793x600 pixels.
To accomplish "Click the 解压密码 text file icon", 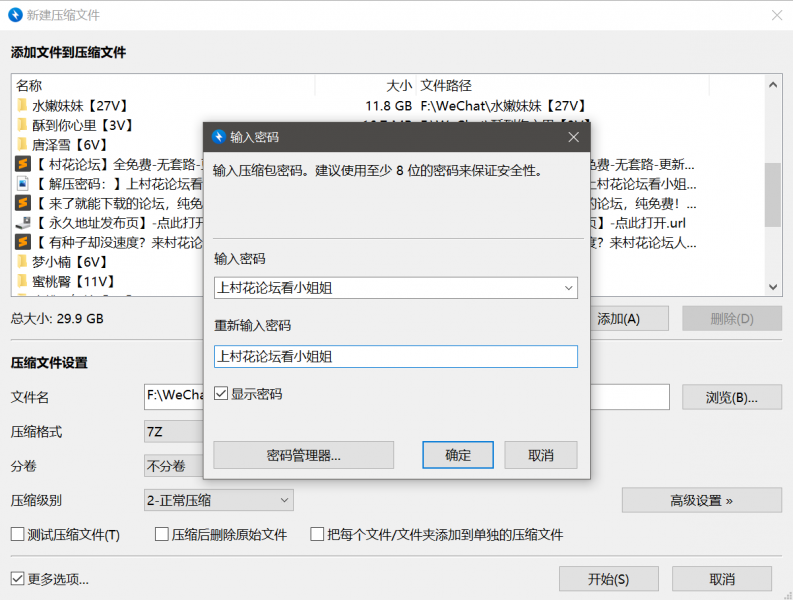I will click(22, 183).
